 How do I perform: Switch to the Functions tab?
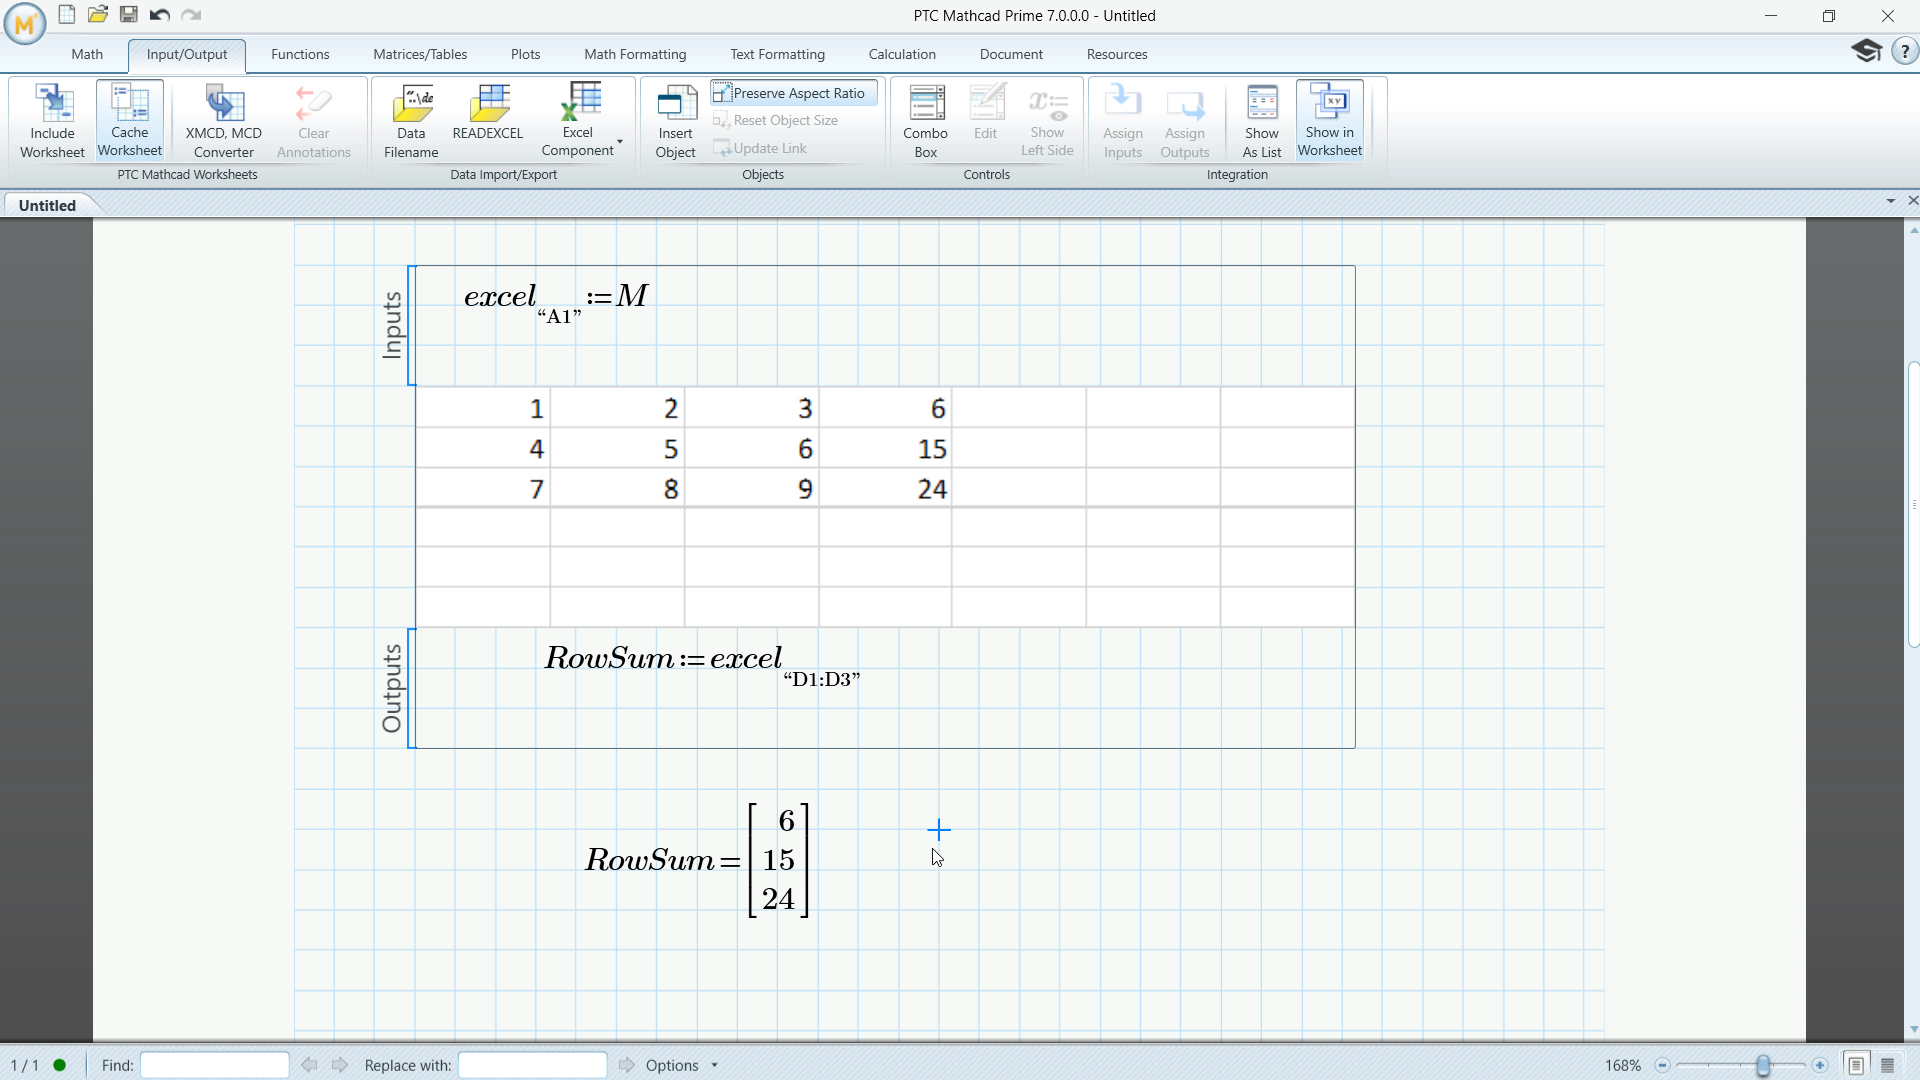(x=300, y=54)
